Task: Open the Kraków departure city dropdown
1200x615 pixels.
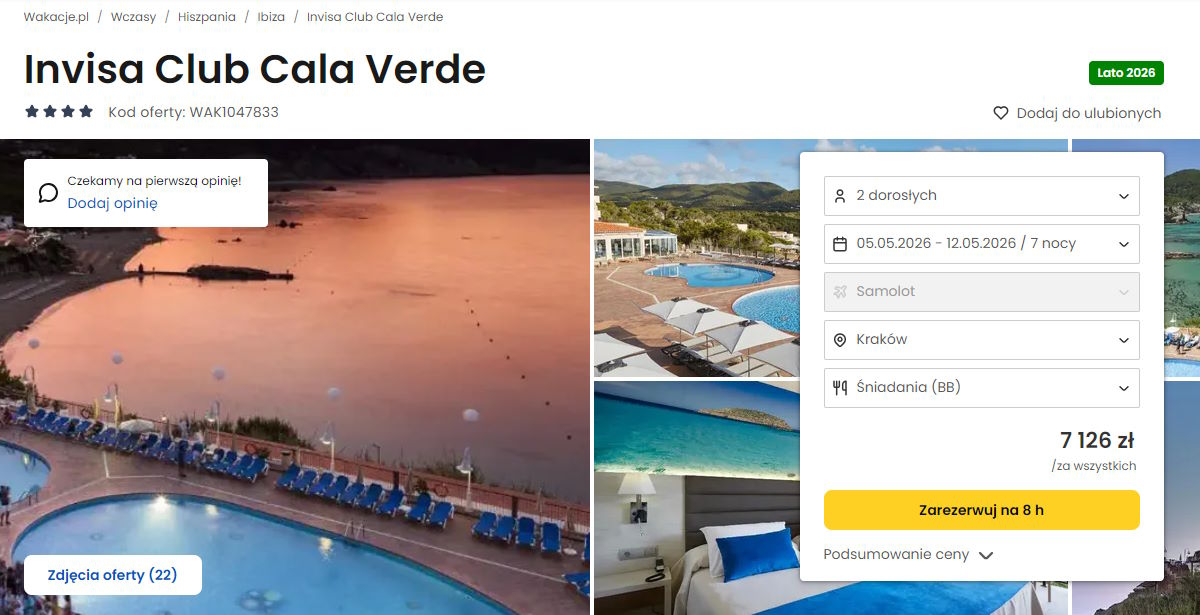Action: click(x=982, y=340)
